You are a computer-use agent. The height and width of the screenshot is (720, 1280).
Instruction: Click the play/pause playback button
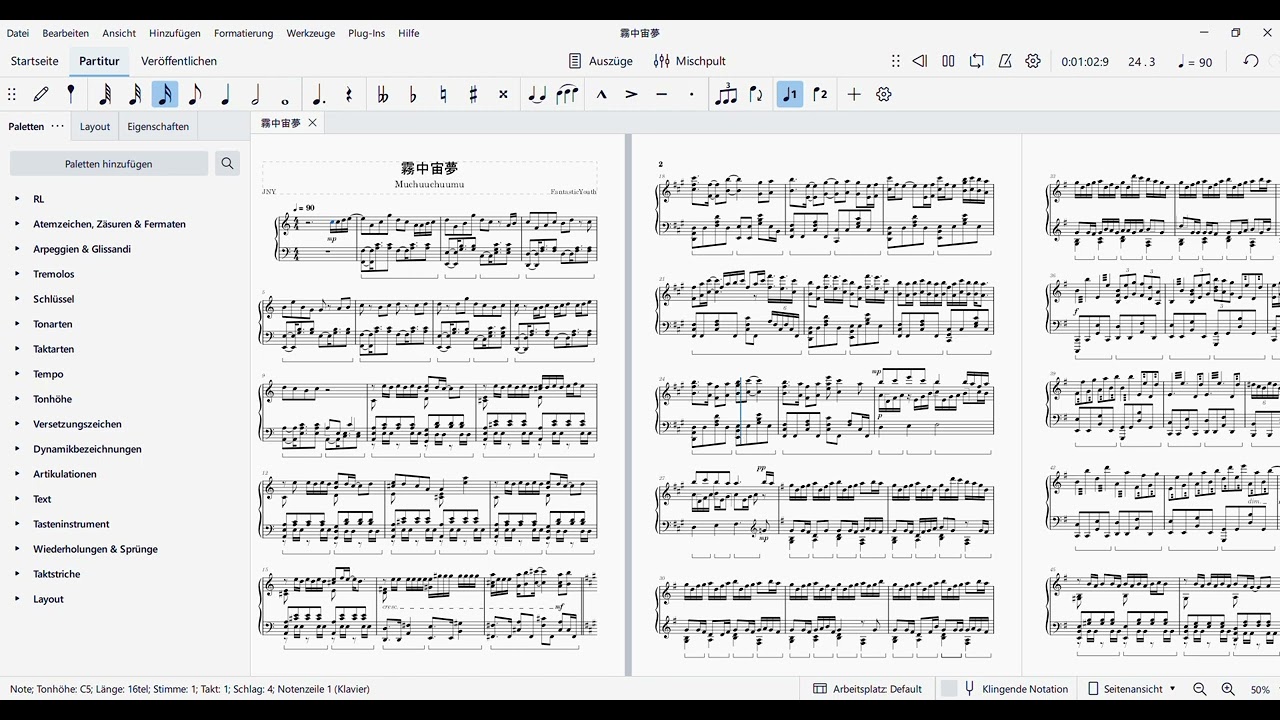pyautogui.click(x=948, y=61)
